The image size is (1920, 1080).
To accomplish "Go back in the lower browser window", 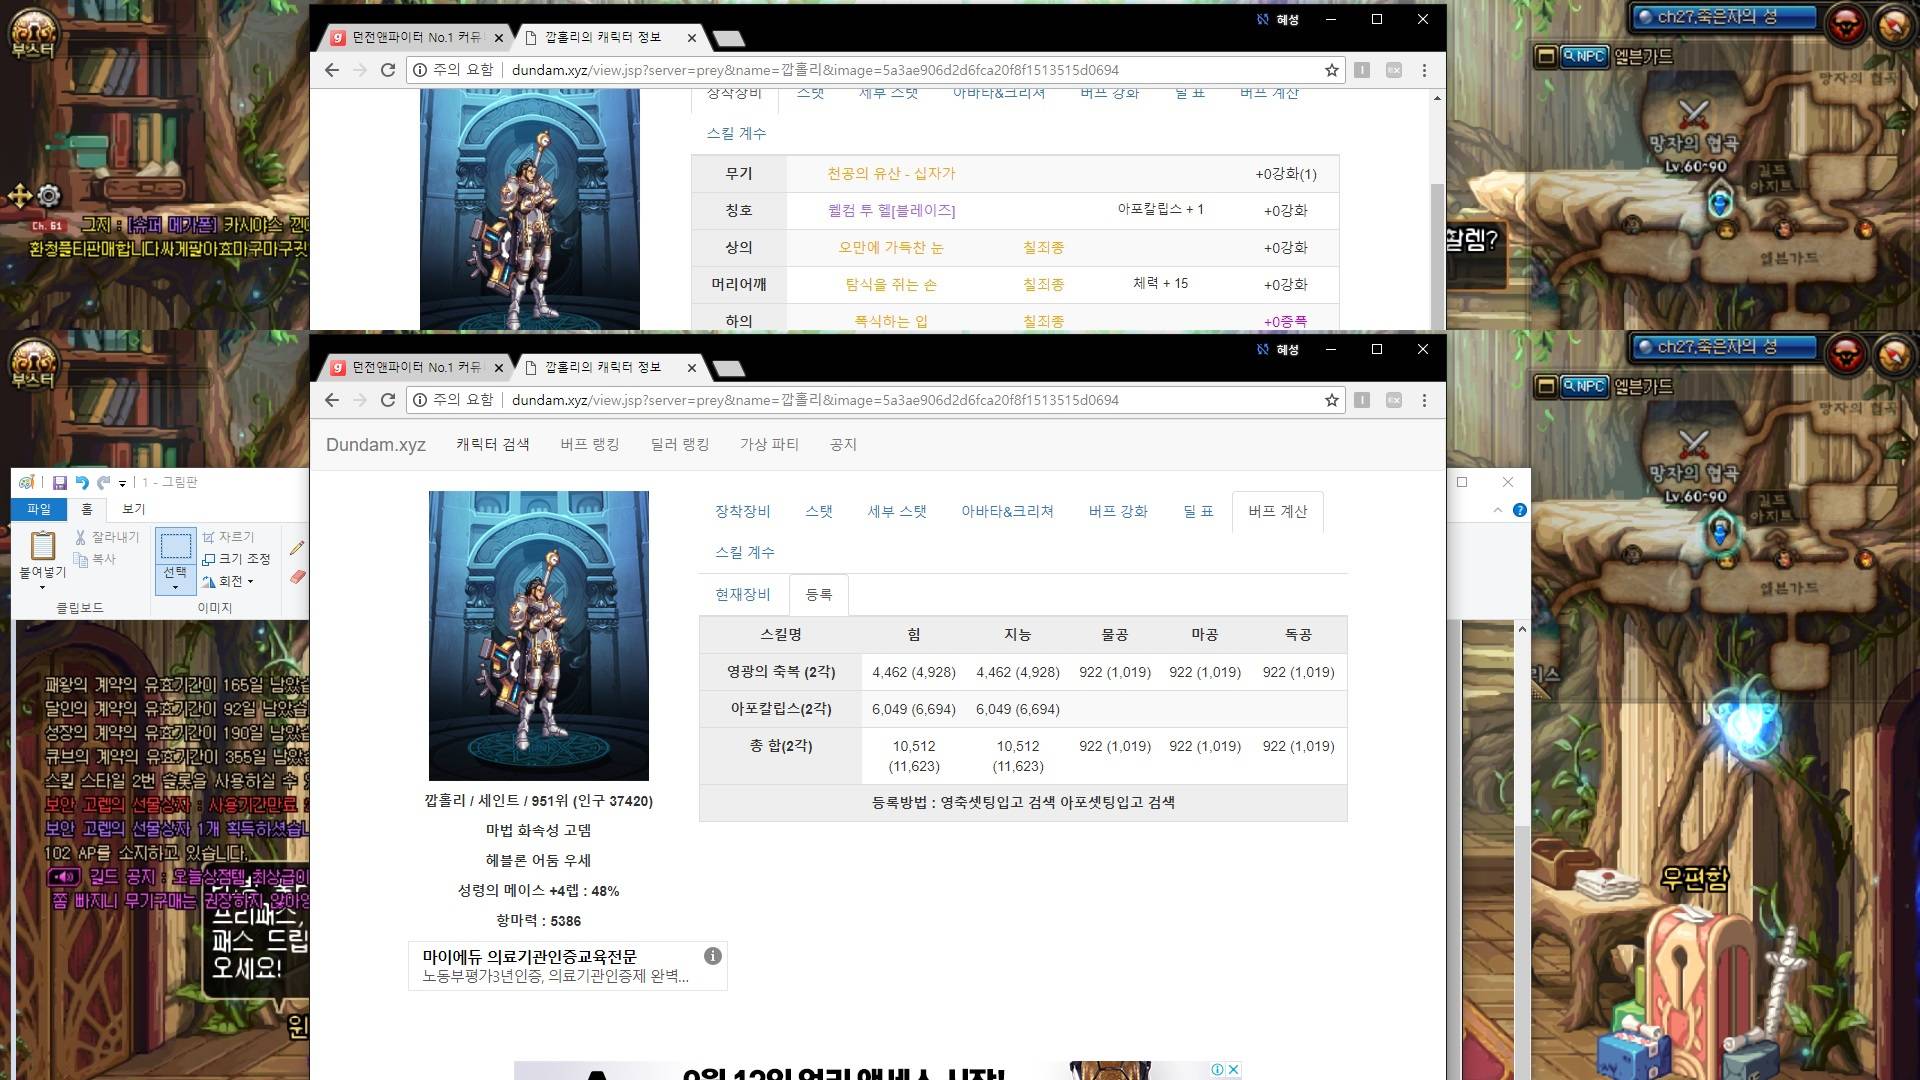I will point(332,400).
